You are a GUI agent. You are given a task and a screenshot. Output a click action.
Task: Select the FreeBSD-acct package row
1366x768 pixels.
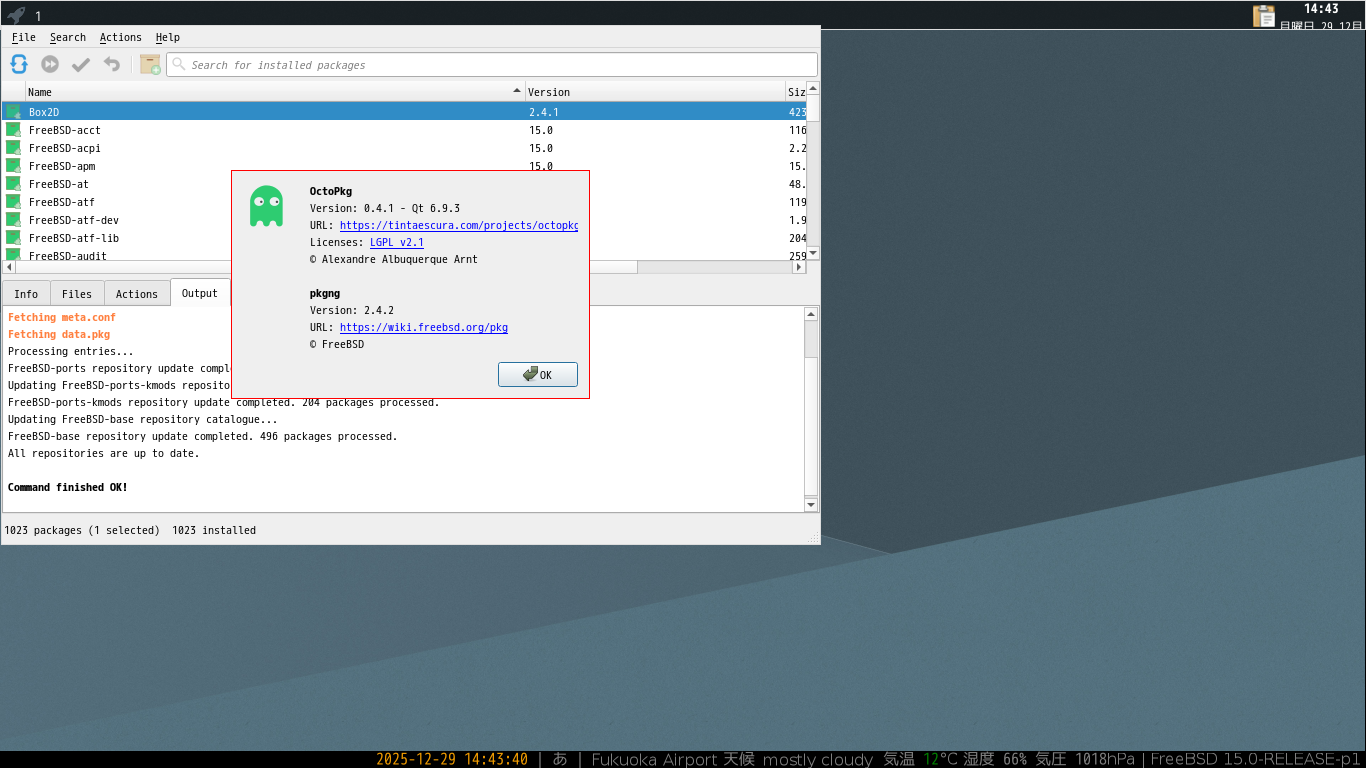click(405, 130)
